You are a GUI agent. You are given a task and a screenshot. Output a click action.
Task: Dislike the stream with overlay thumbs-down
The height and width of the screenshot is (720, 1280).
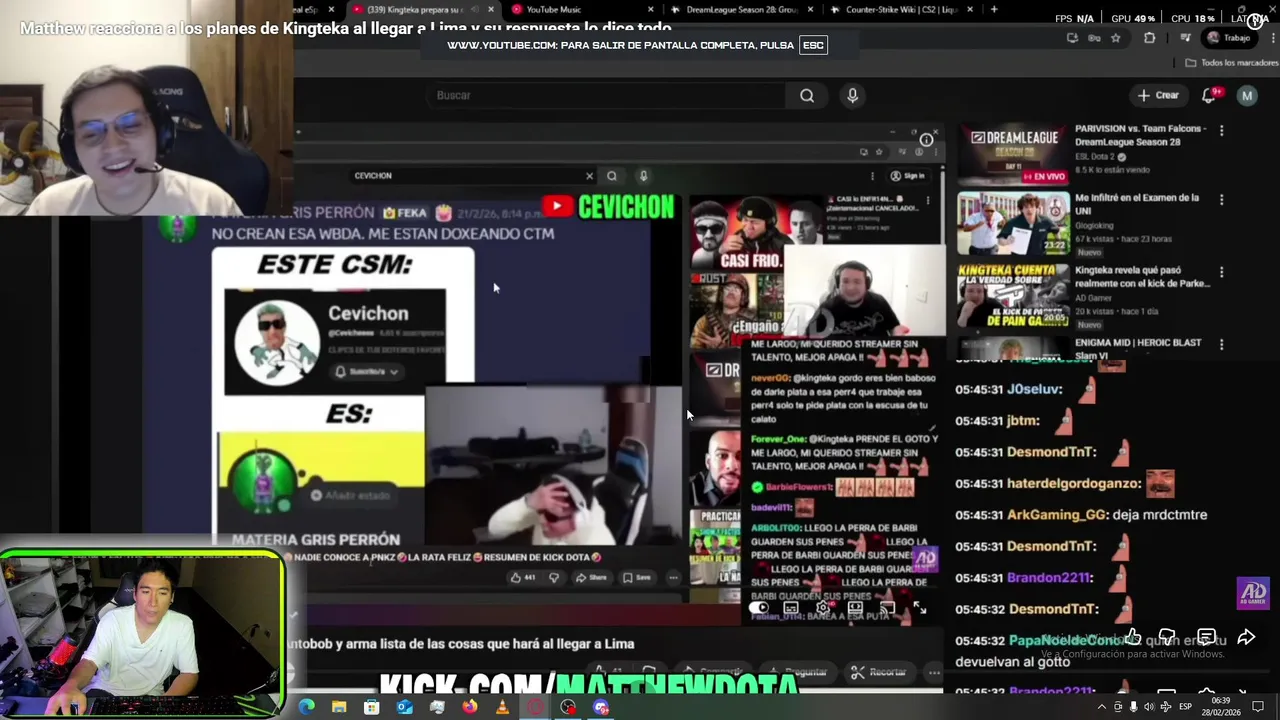(x=1166, y=638)
